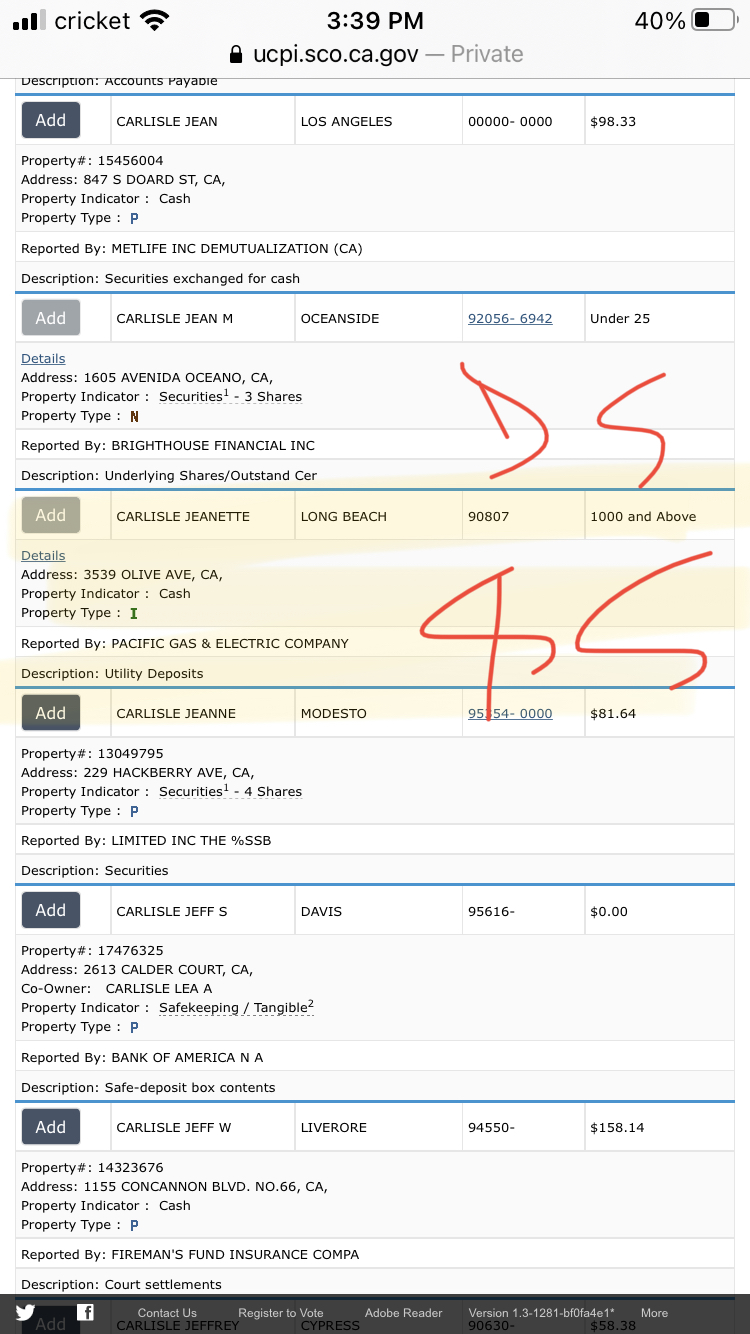This screenshot has width=750, height=1334.
Task: Select the 3:39 PM clock
Action: click(x=375, y=20)
